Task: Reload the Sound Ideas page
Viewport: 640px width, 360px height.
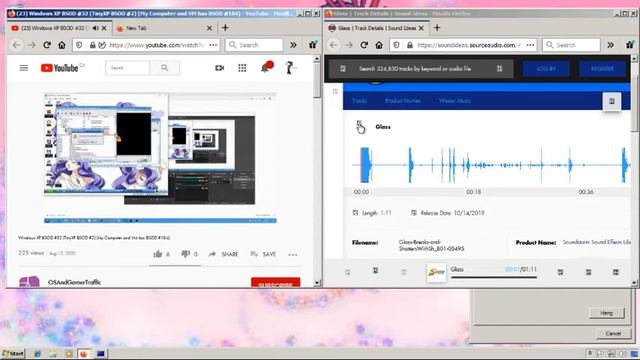Action: (x=364, y=45)
